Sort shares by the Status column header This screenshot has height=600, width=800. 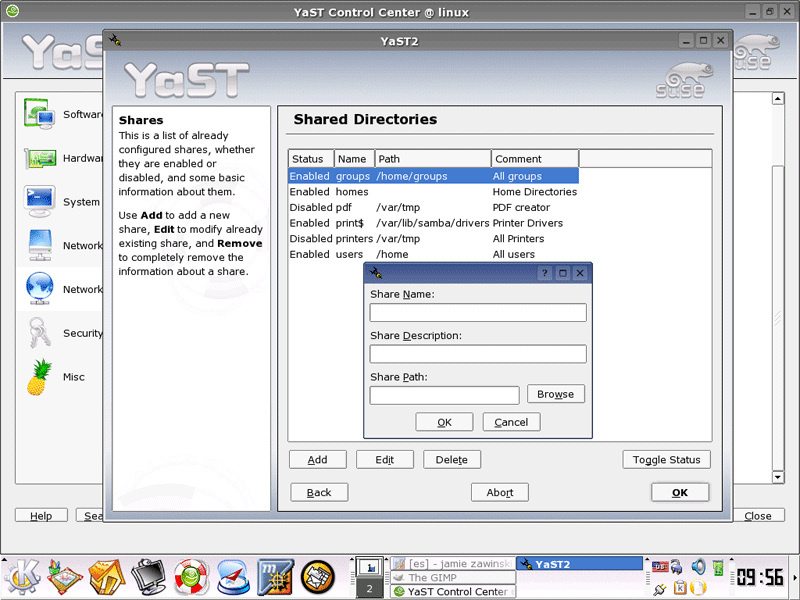click(311, 159)
